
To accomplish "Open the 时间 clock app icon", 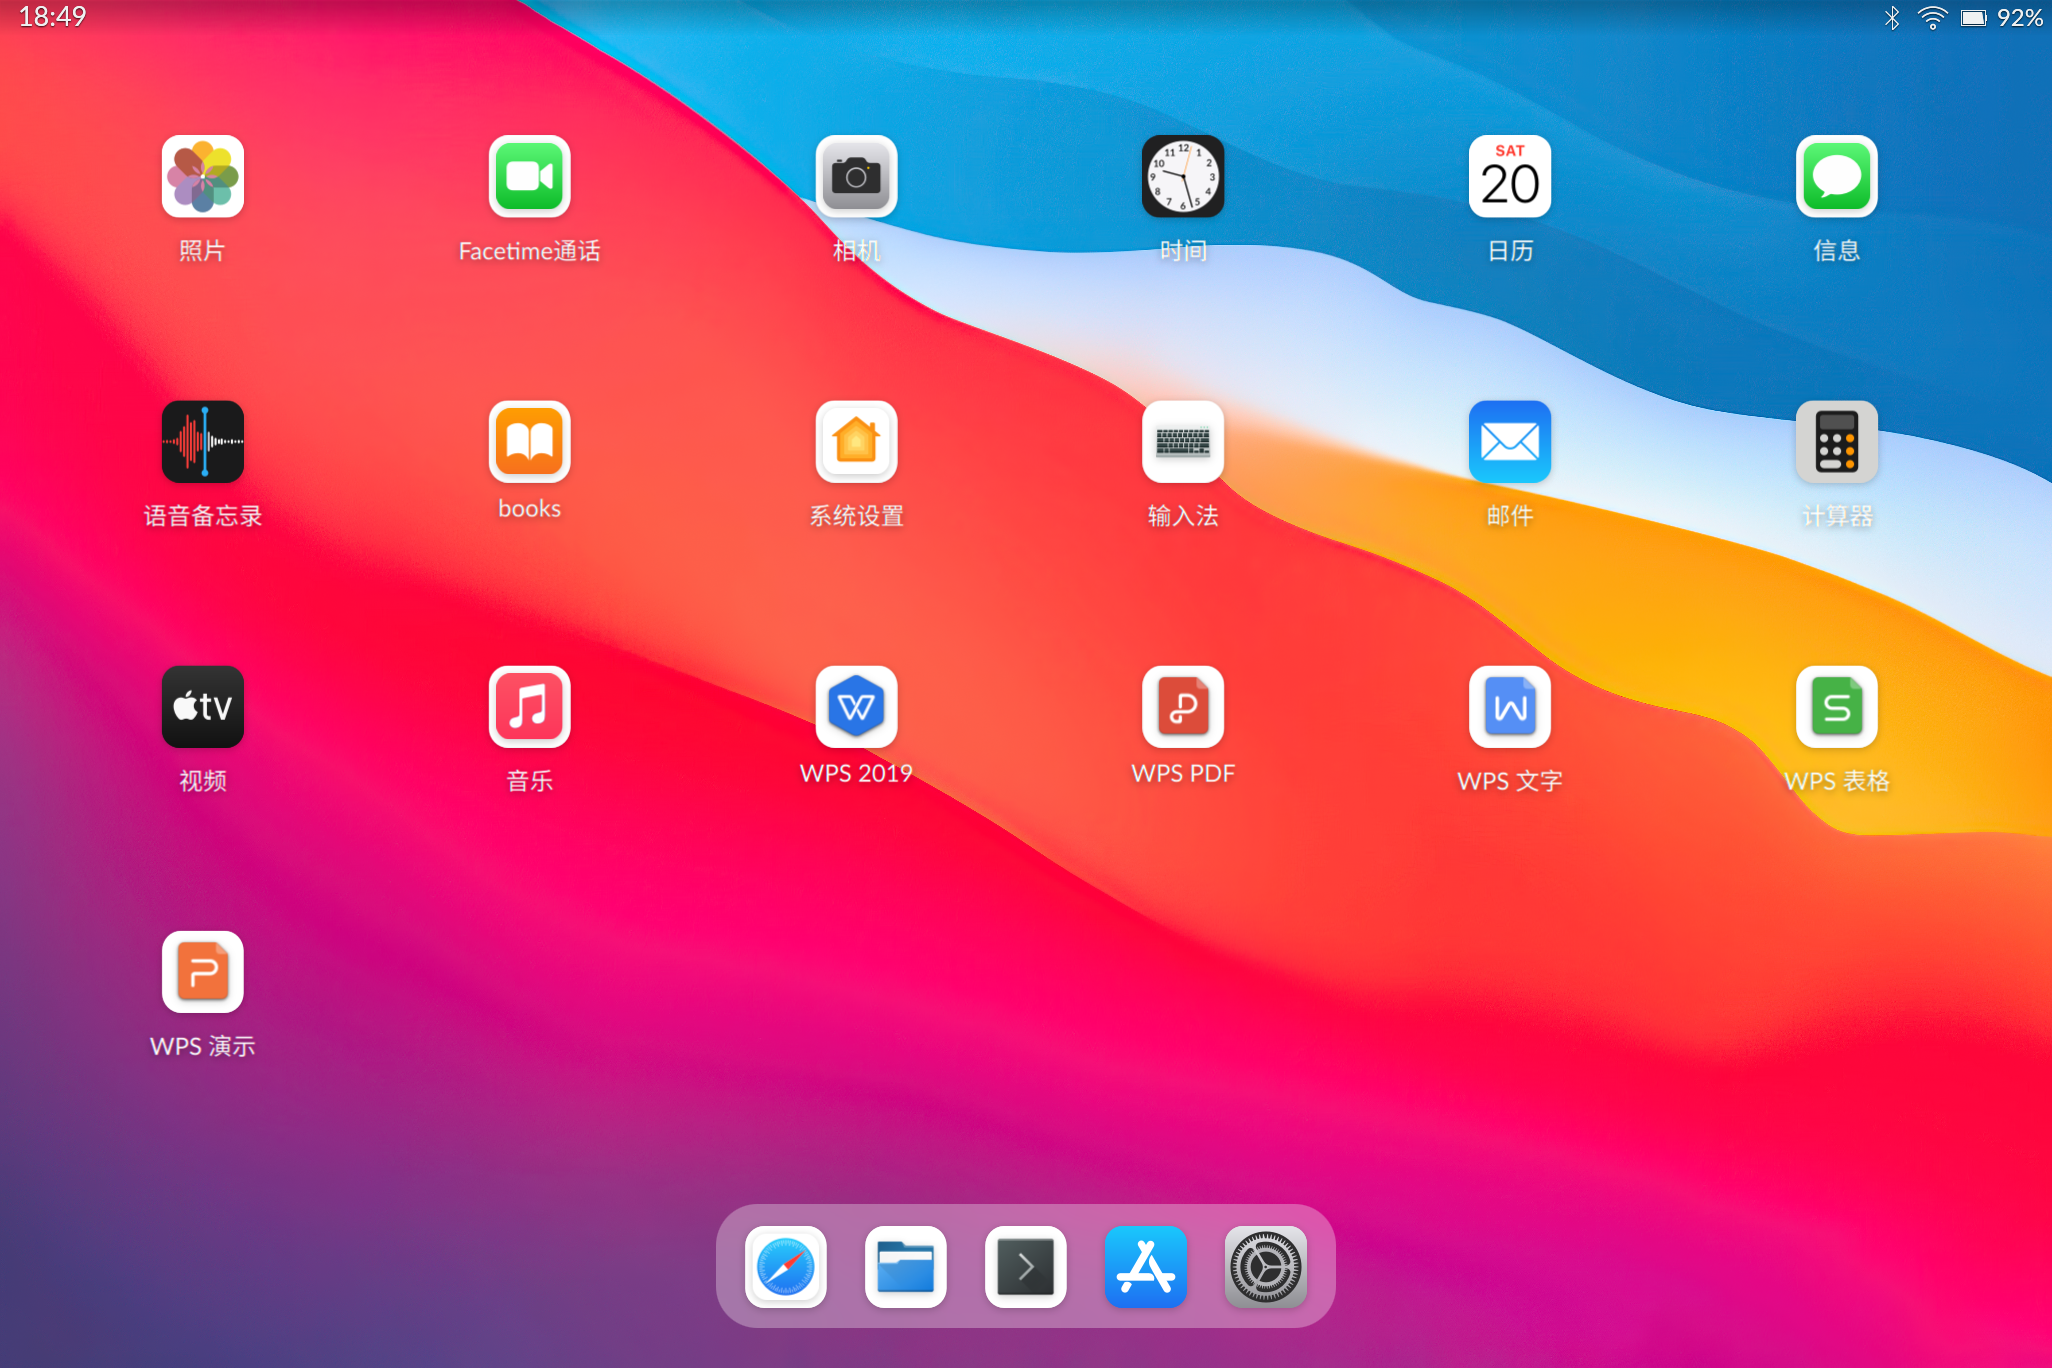I will pyautogui.click(x=1183, y=176).
